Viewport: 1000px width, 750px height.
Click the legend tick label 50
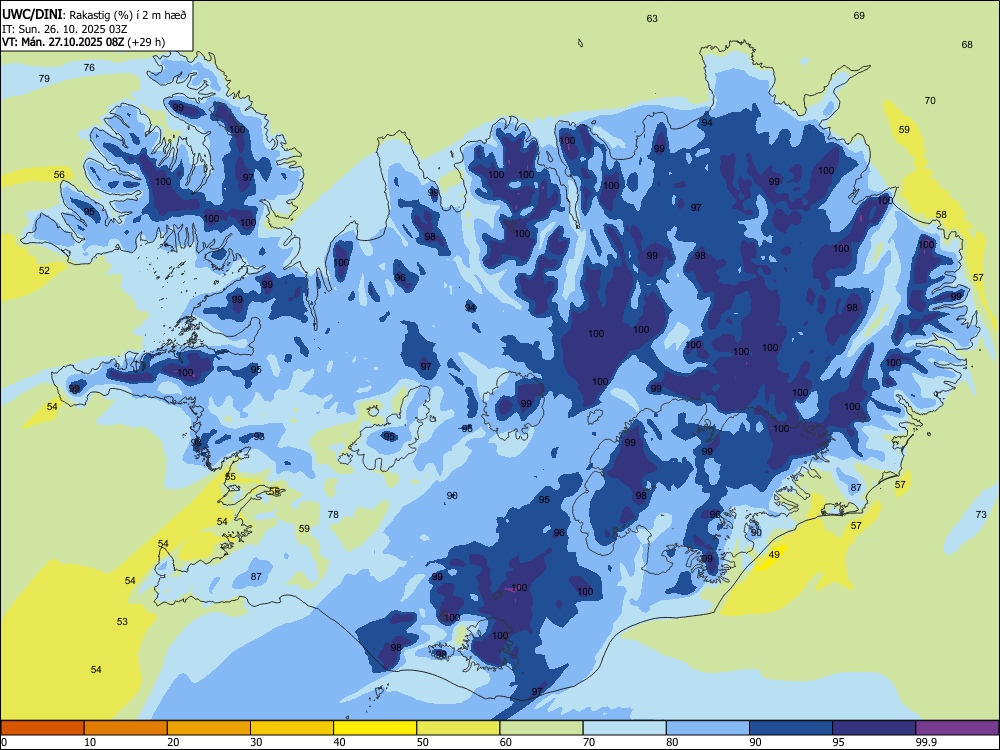coord(423,742)
